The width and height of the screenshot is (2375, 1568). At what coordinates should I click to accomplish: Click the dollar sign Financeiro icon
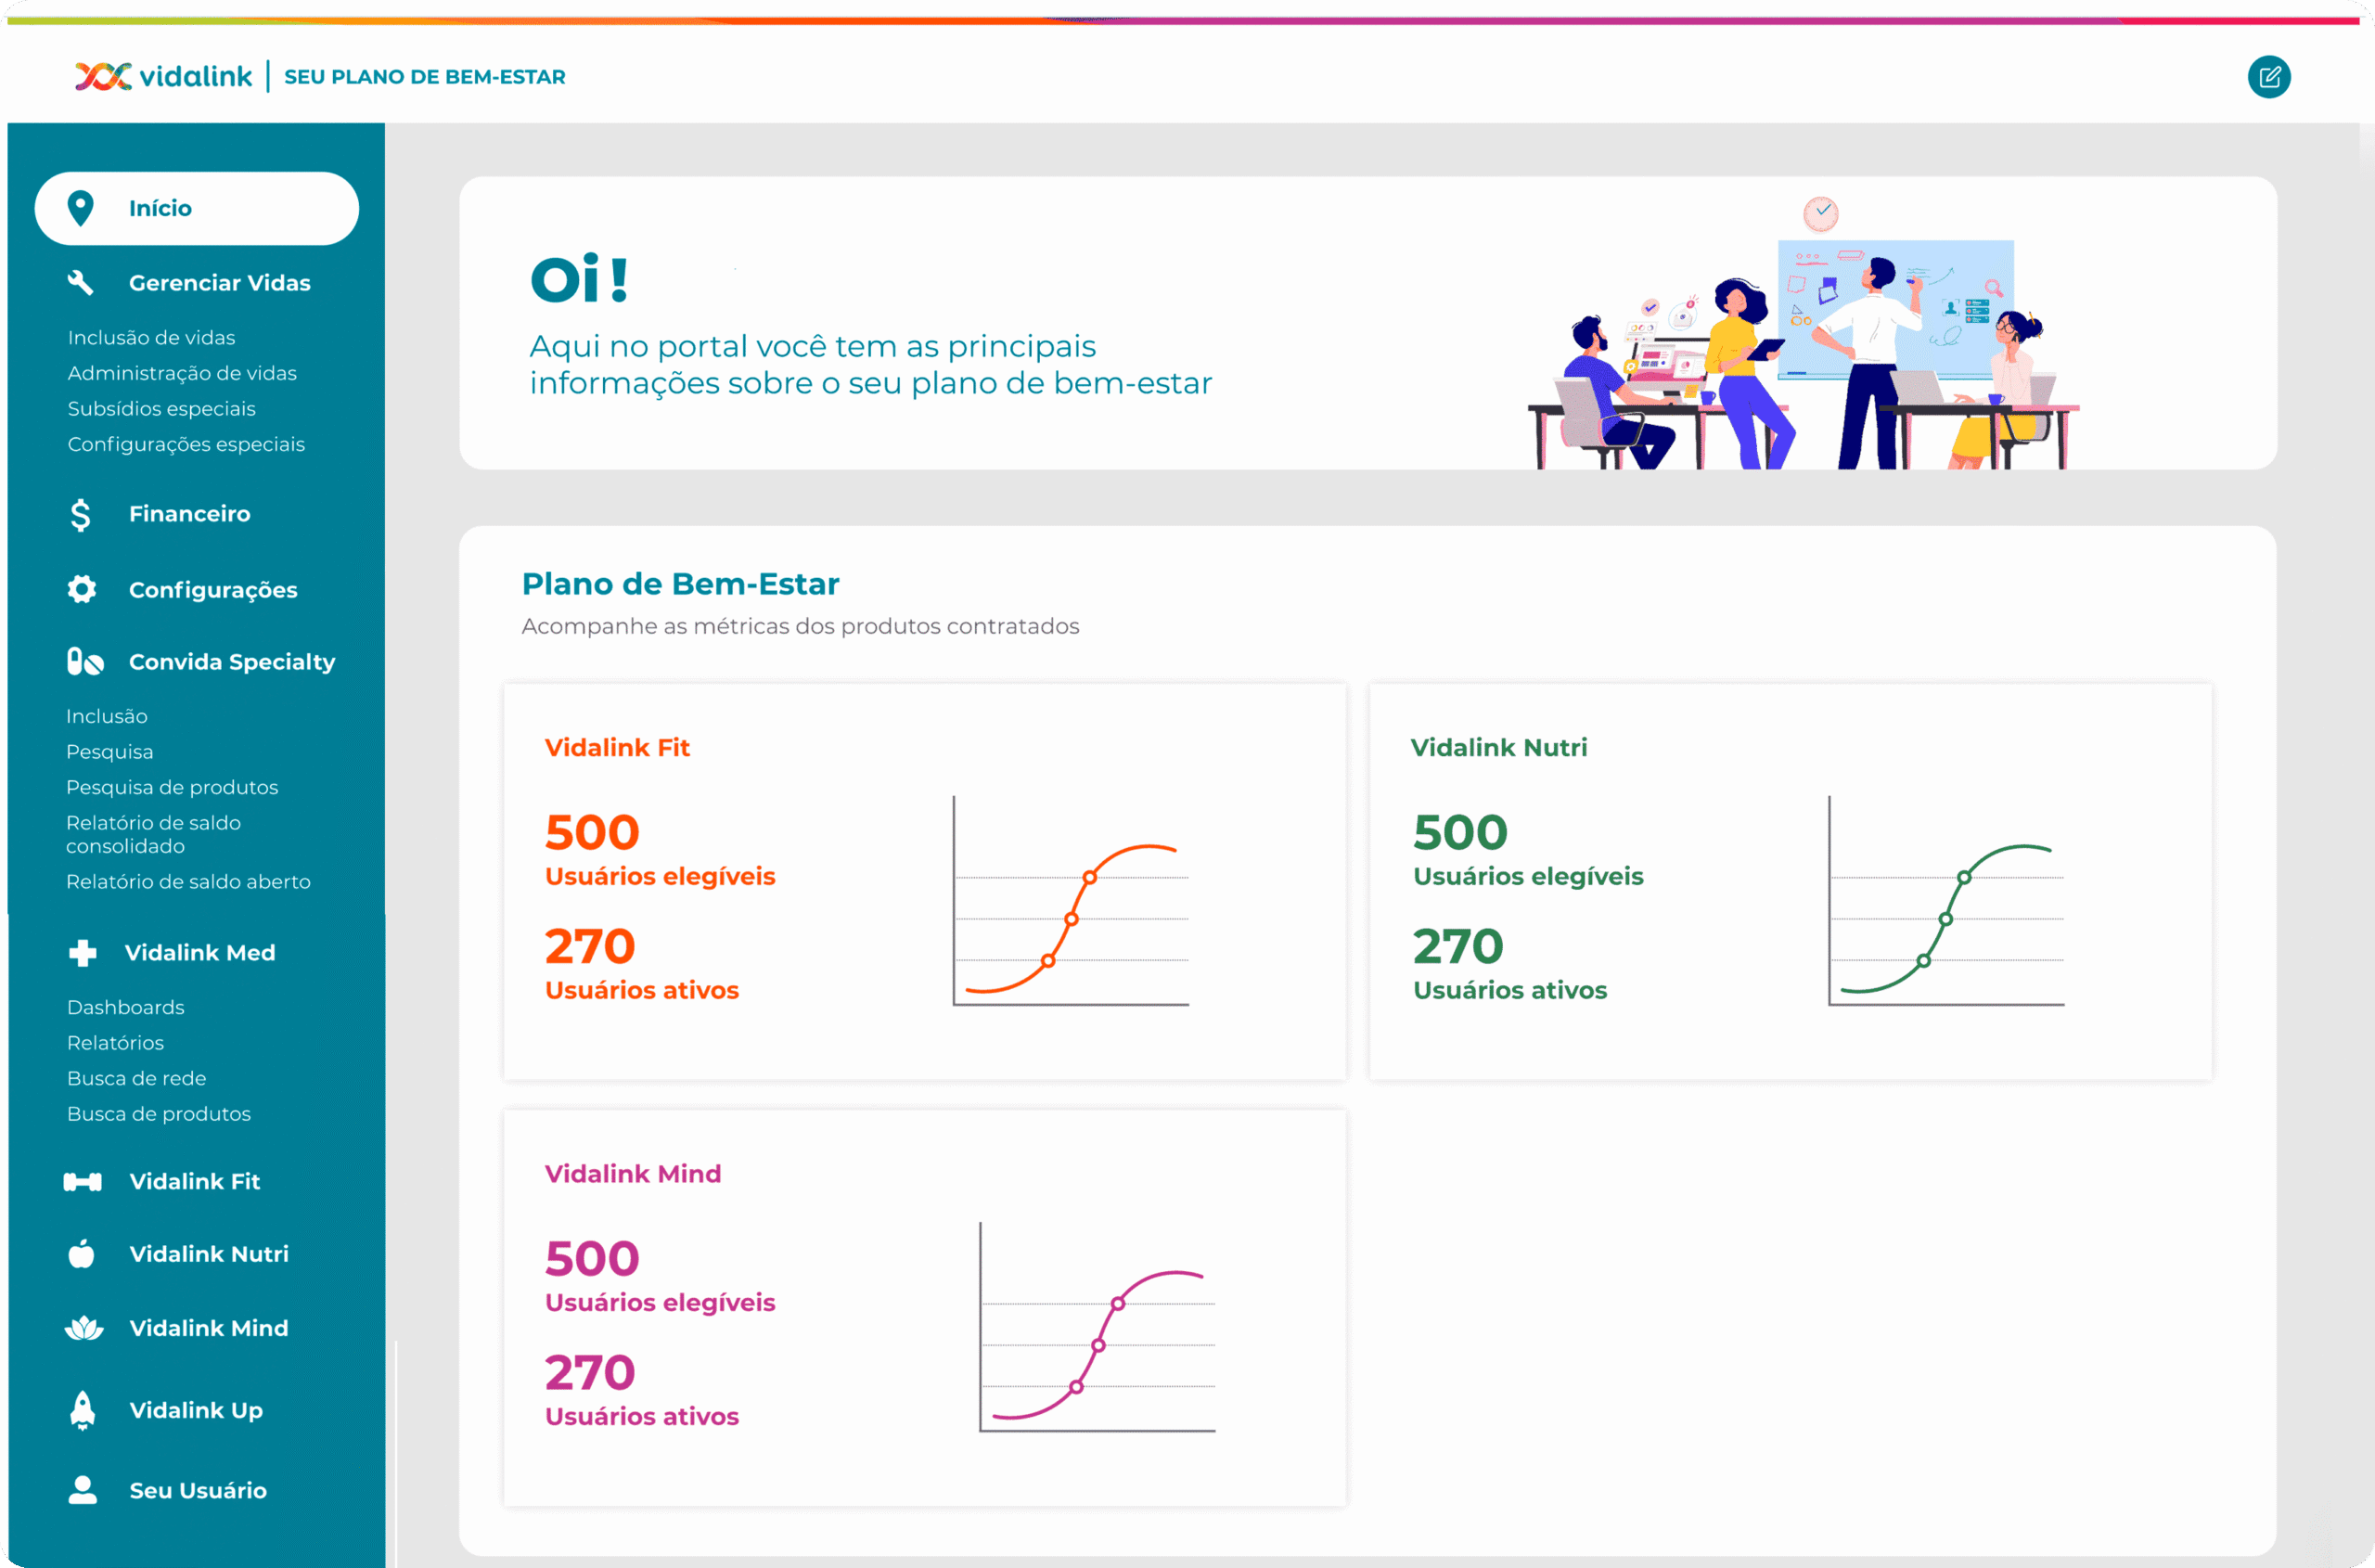click(x=80, y=514)
